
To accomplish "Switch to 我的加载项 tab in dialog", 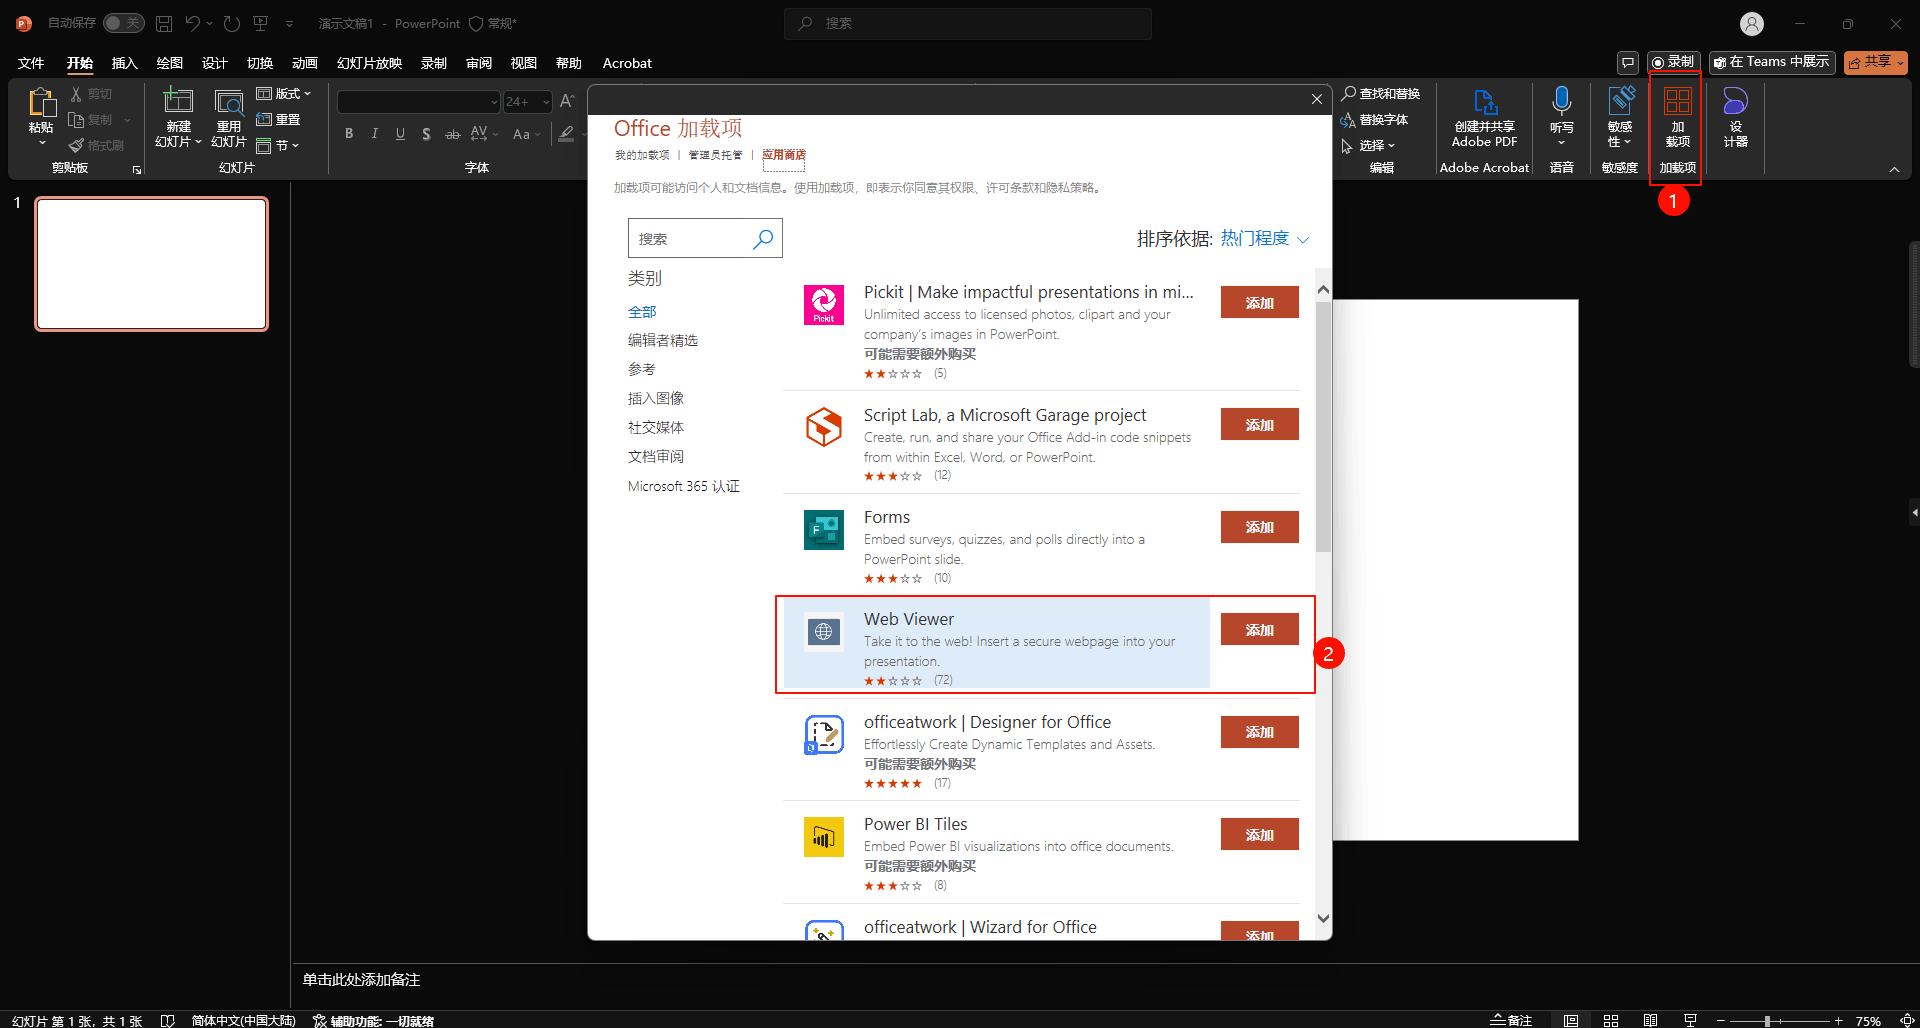I will [x=642, y=155].
